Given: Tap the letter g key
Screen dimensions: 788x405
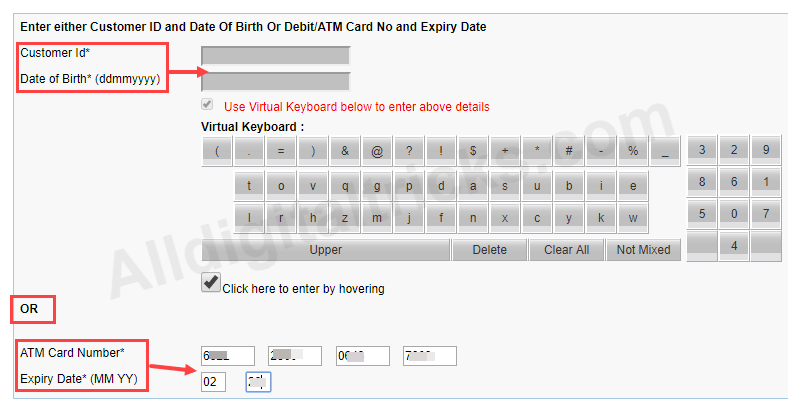Looking at the screenshot, I should pos(377,186).
